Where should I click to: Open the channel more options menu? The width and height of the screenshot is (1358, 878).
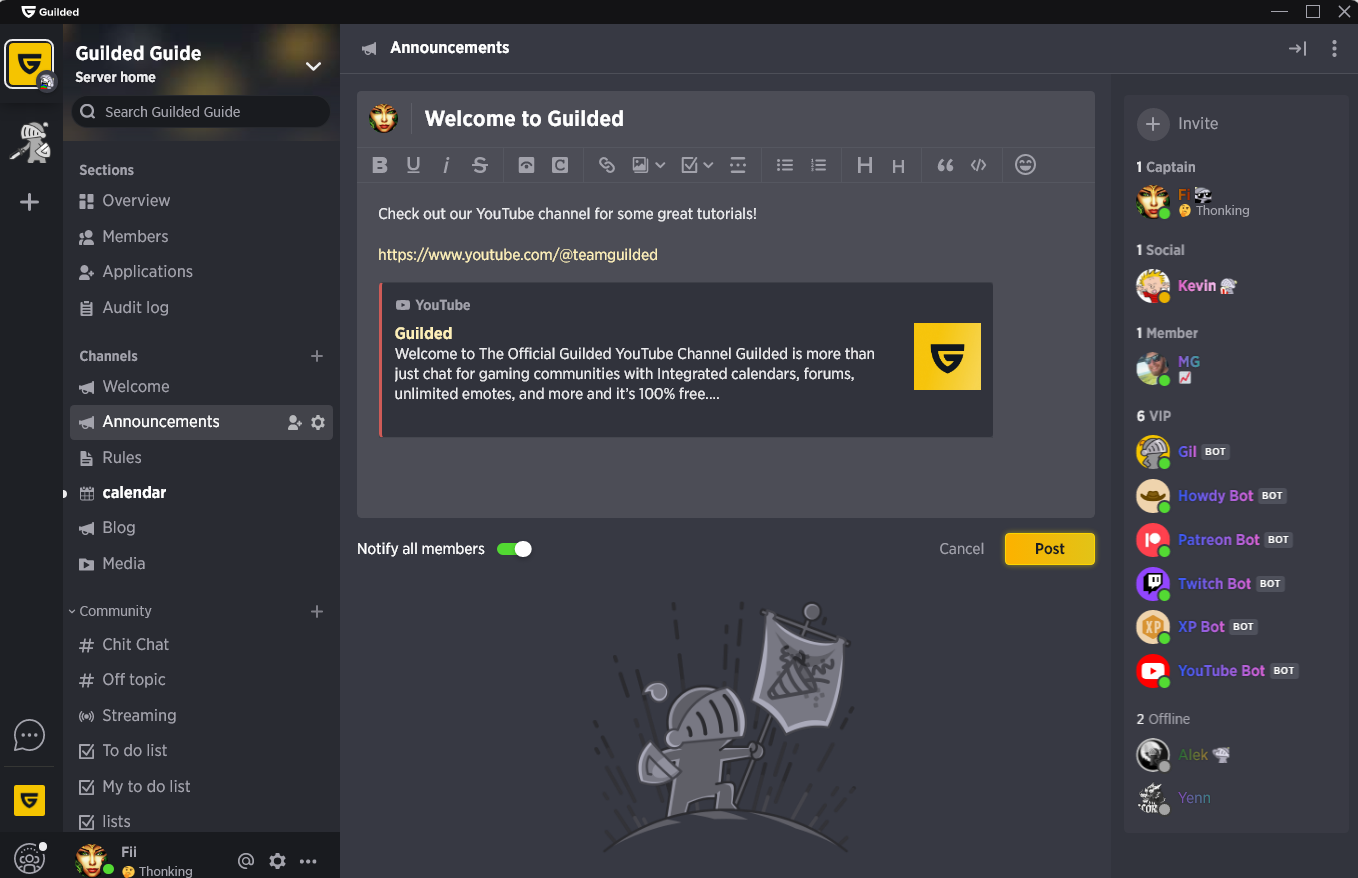1334,48
